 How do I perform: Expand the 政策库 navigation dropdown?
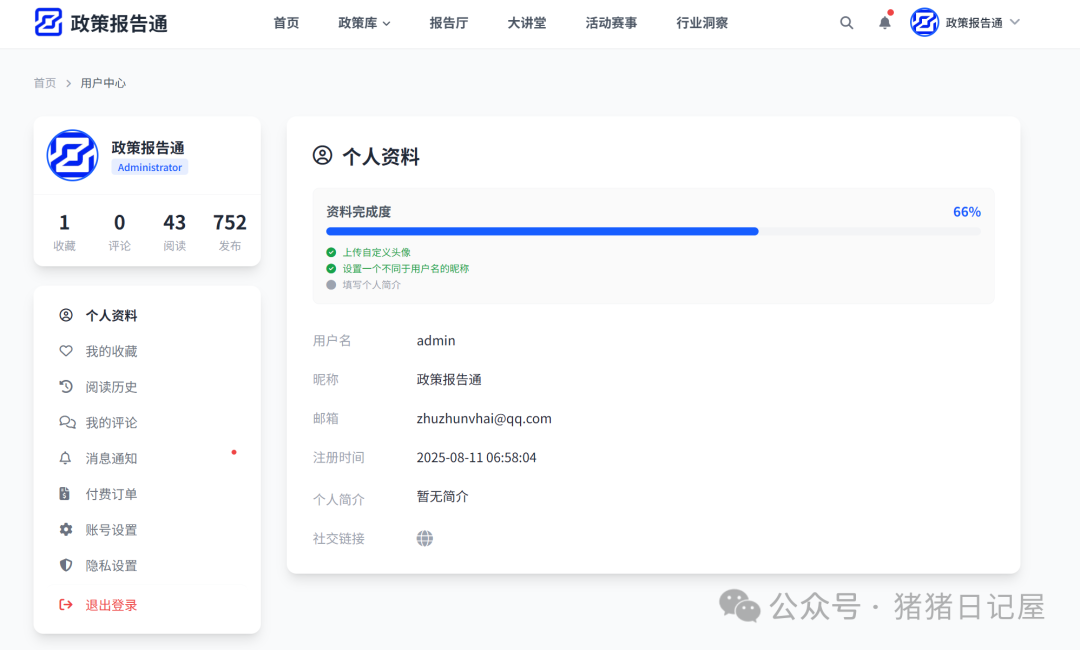pyautogui.click(x=364, y=22)
